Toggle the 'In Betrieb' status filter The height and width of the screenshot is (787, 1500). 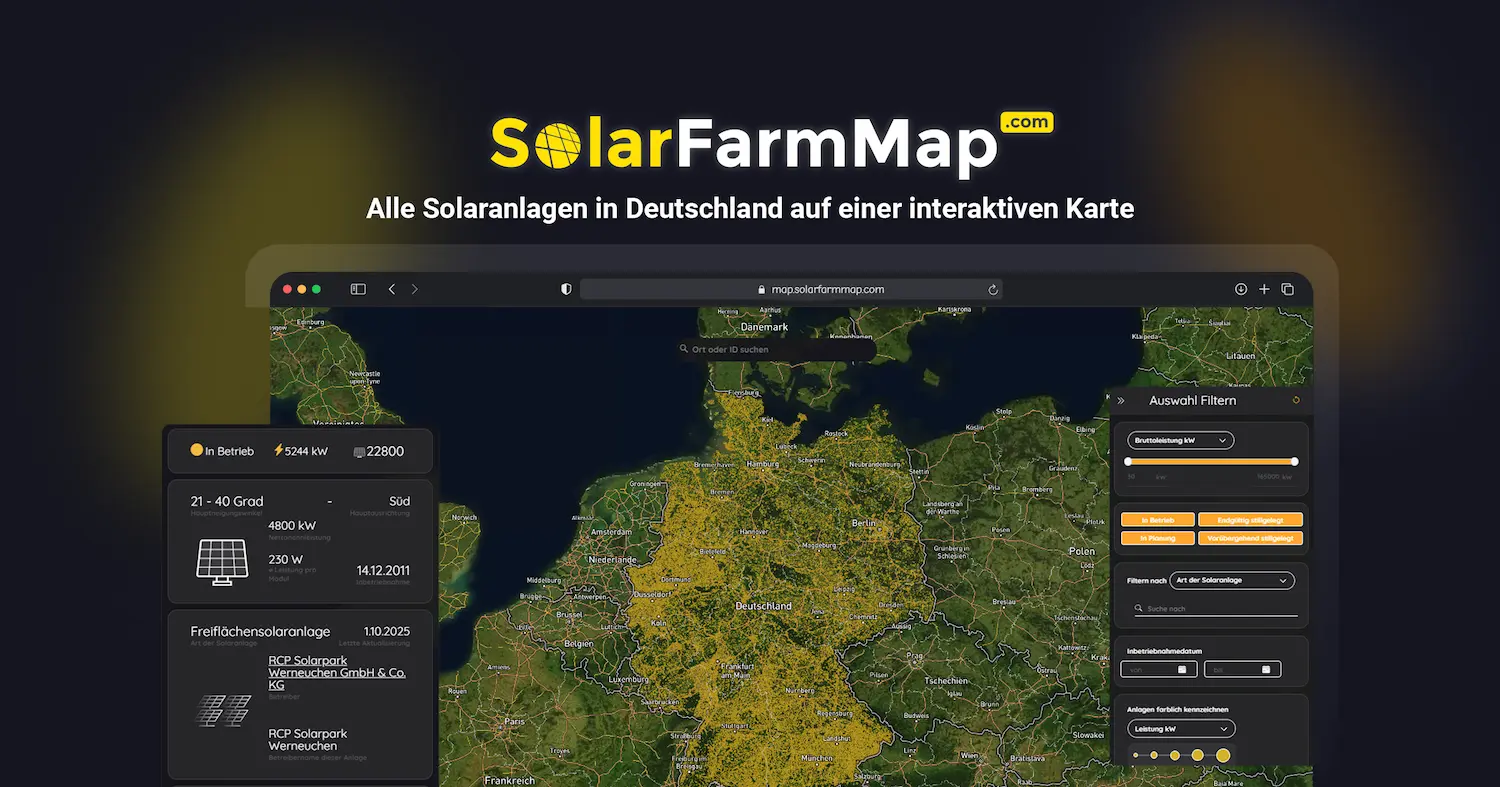tap(1158, 520)
